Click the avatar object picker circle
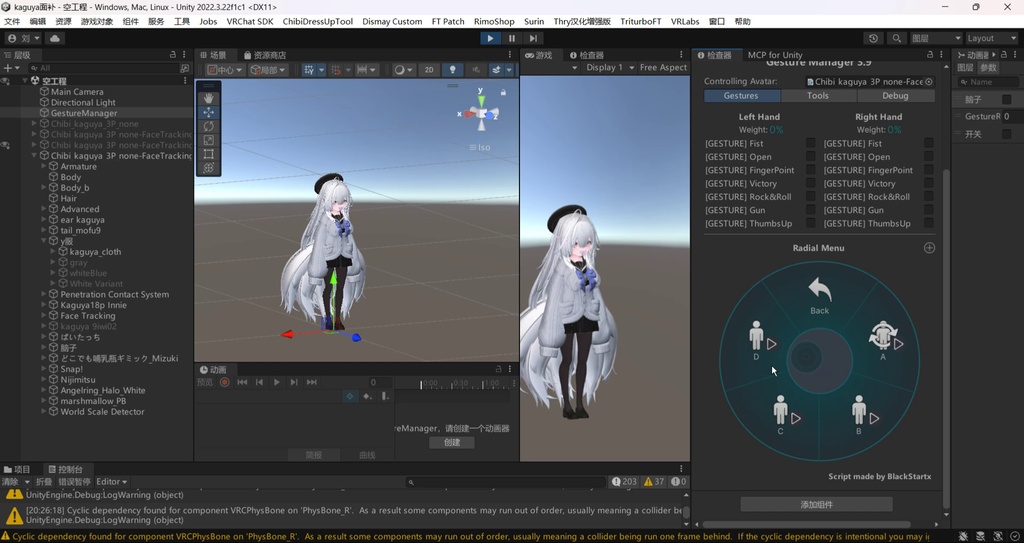 [x=929, y=82]
